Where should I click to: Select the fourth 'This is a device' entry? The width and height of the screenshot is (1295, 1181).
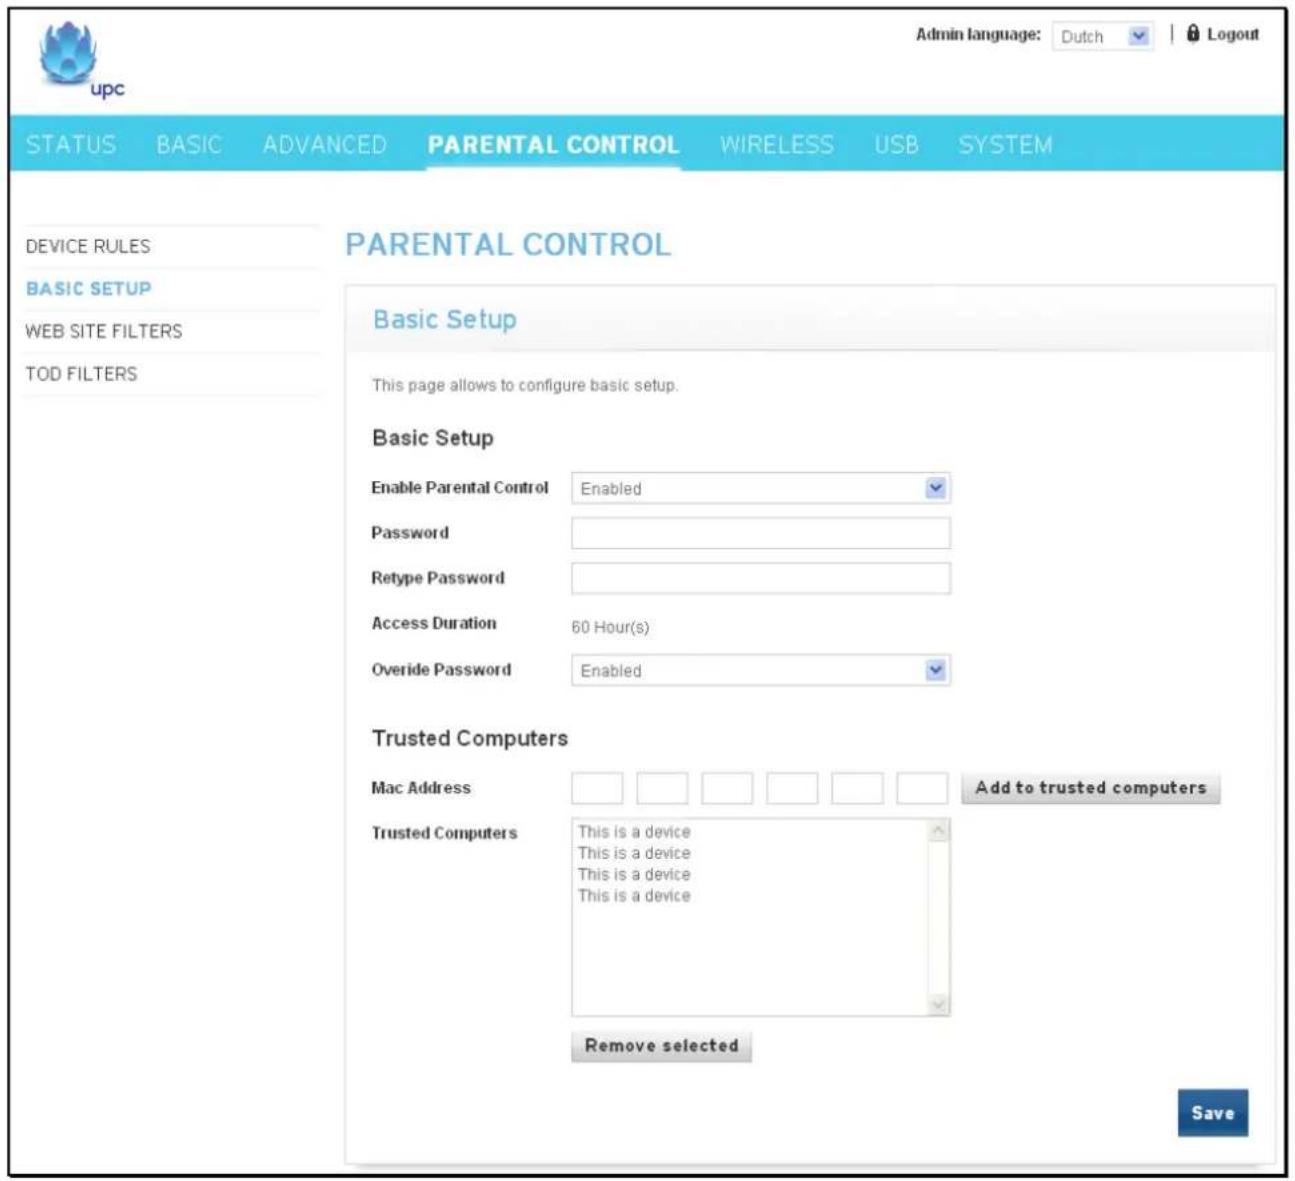634,896
